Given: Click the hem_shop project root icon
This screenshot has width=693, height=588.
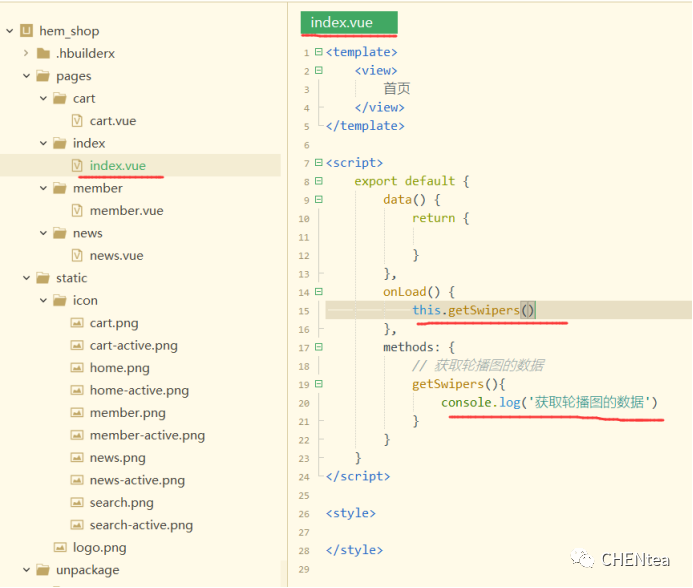Looking at the screenshot, I should coord(27,31).
